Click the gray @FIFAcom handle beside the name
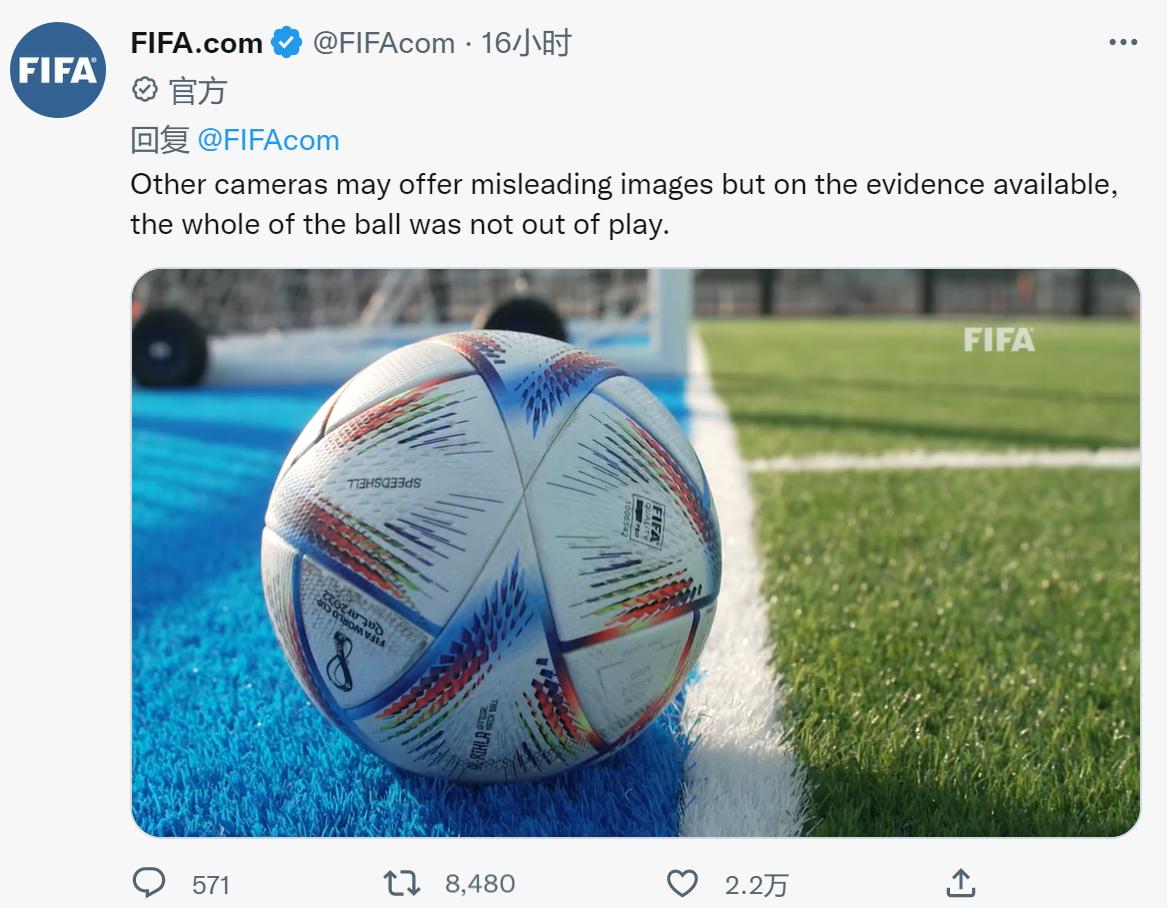The width and height of the screenshot is (1167, 908). pos(384,43)
